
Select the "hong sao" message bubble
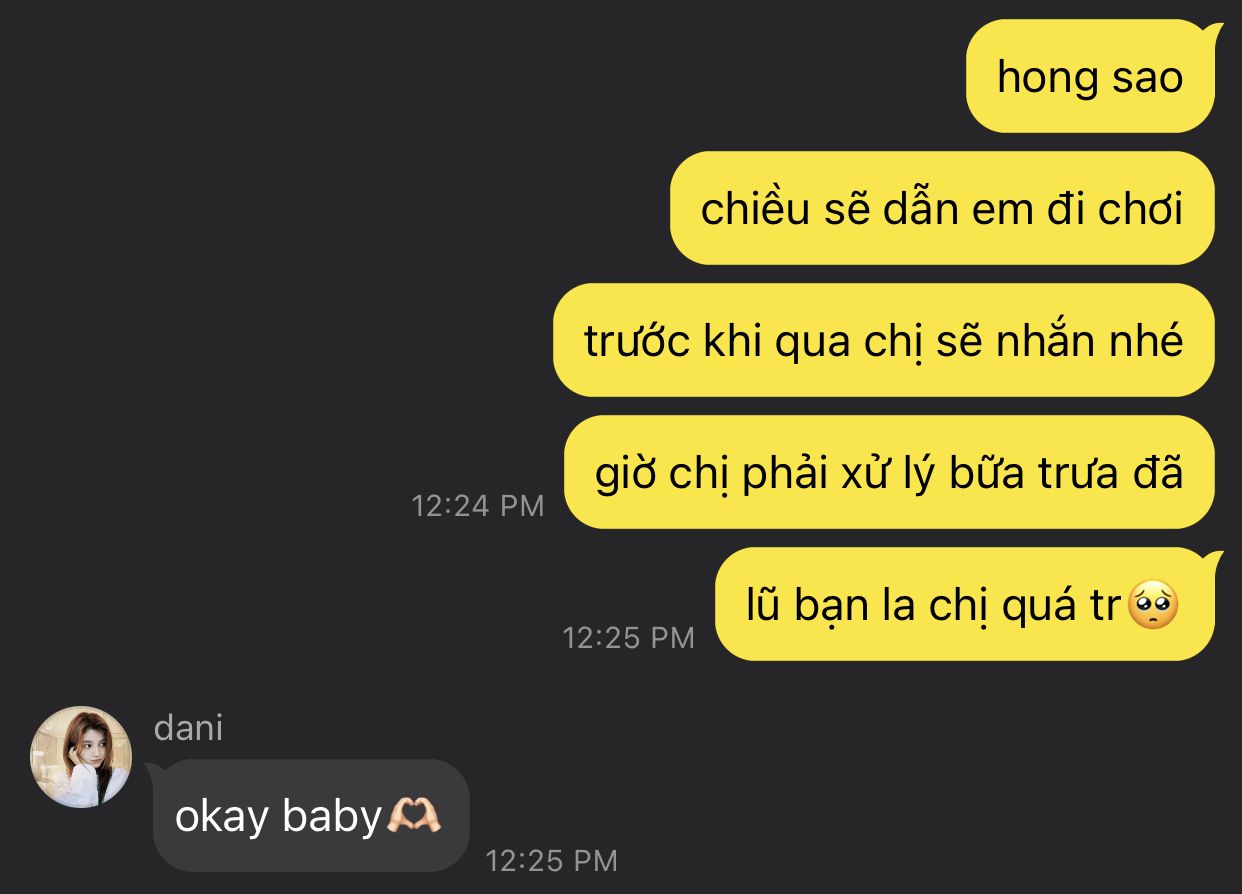[1090, 76]
